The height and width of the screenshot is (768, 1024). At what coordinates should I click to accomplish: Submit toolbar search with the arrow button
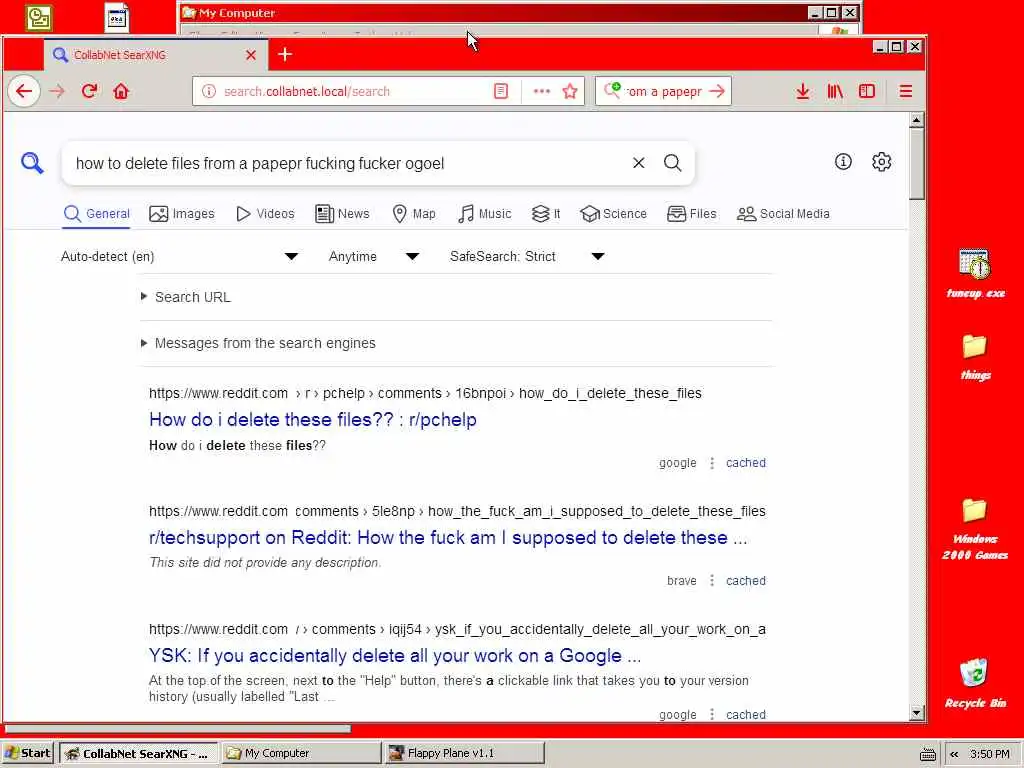click(x=717, y=91)
